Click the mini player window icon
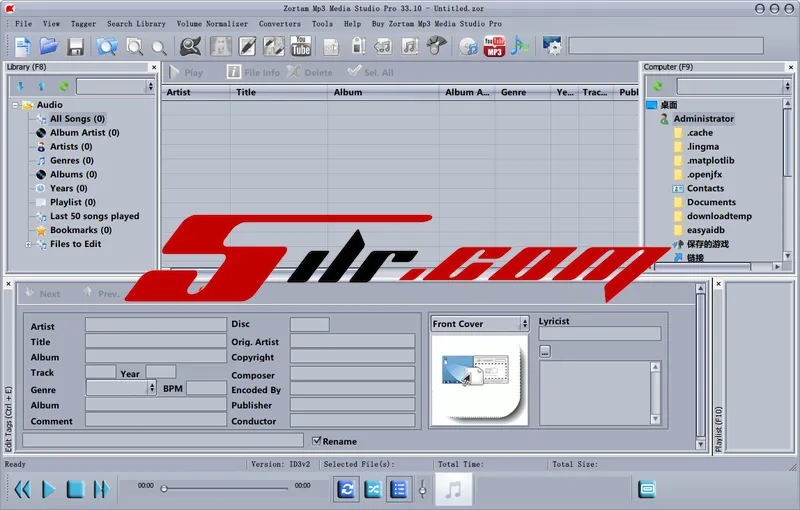 pos(647,490)
